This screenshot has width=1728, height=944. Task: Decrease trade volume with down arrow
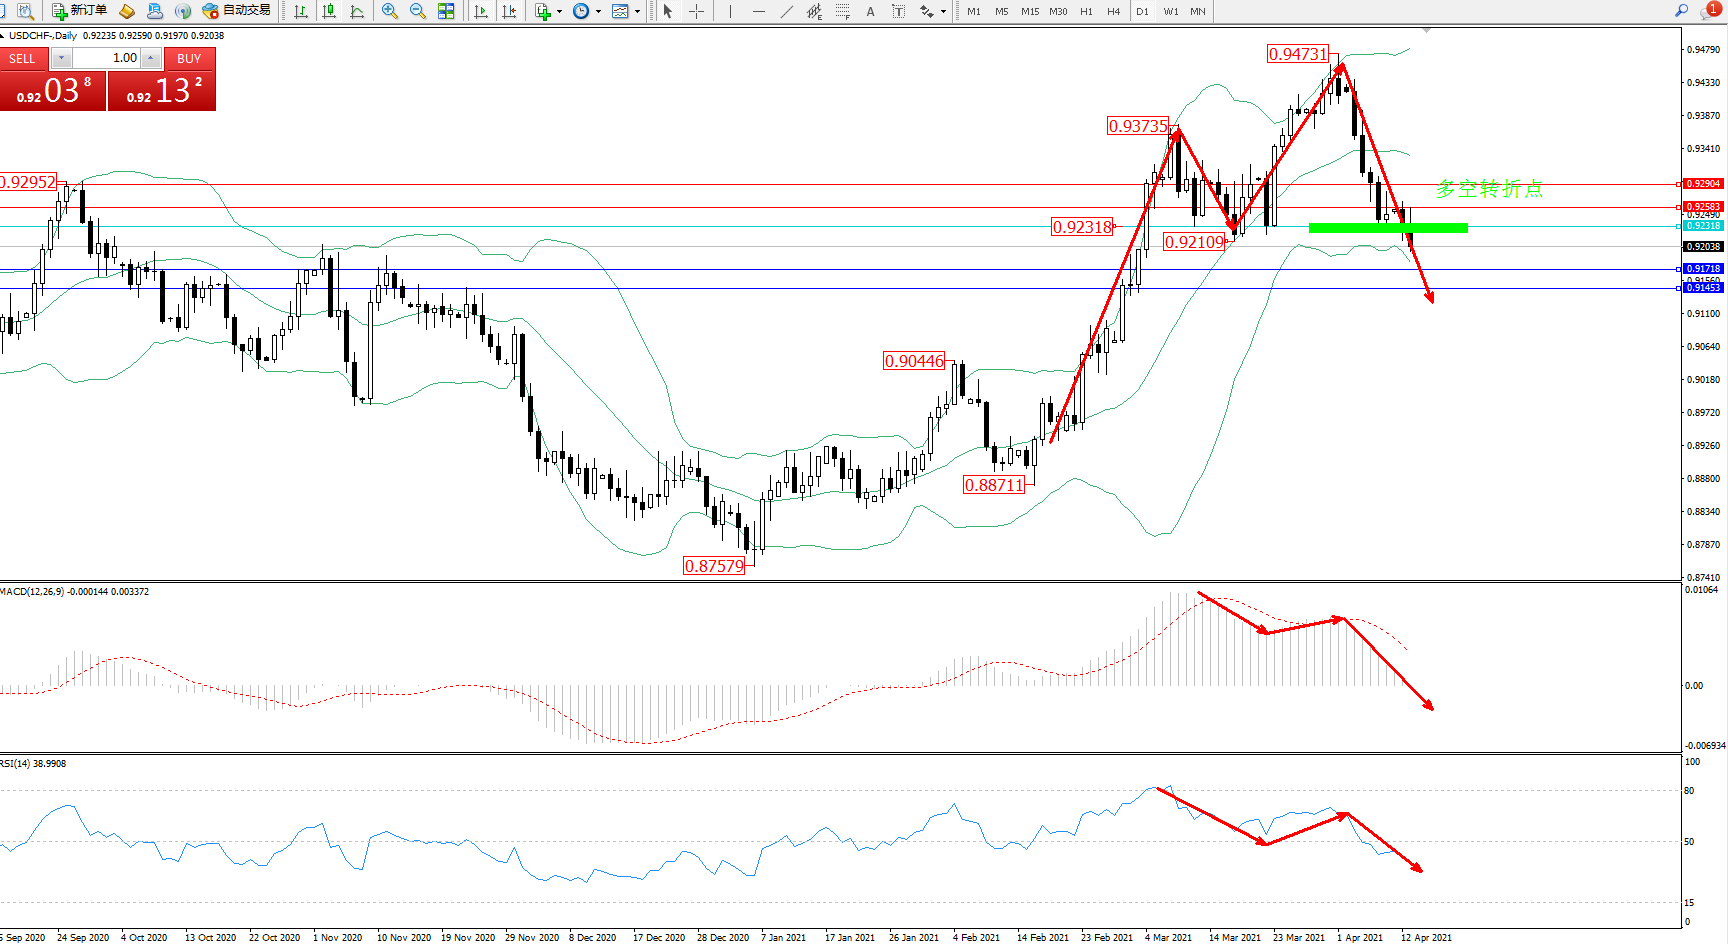point(61,58)
